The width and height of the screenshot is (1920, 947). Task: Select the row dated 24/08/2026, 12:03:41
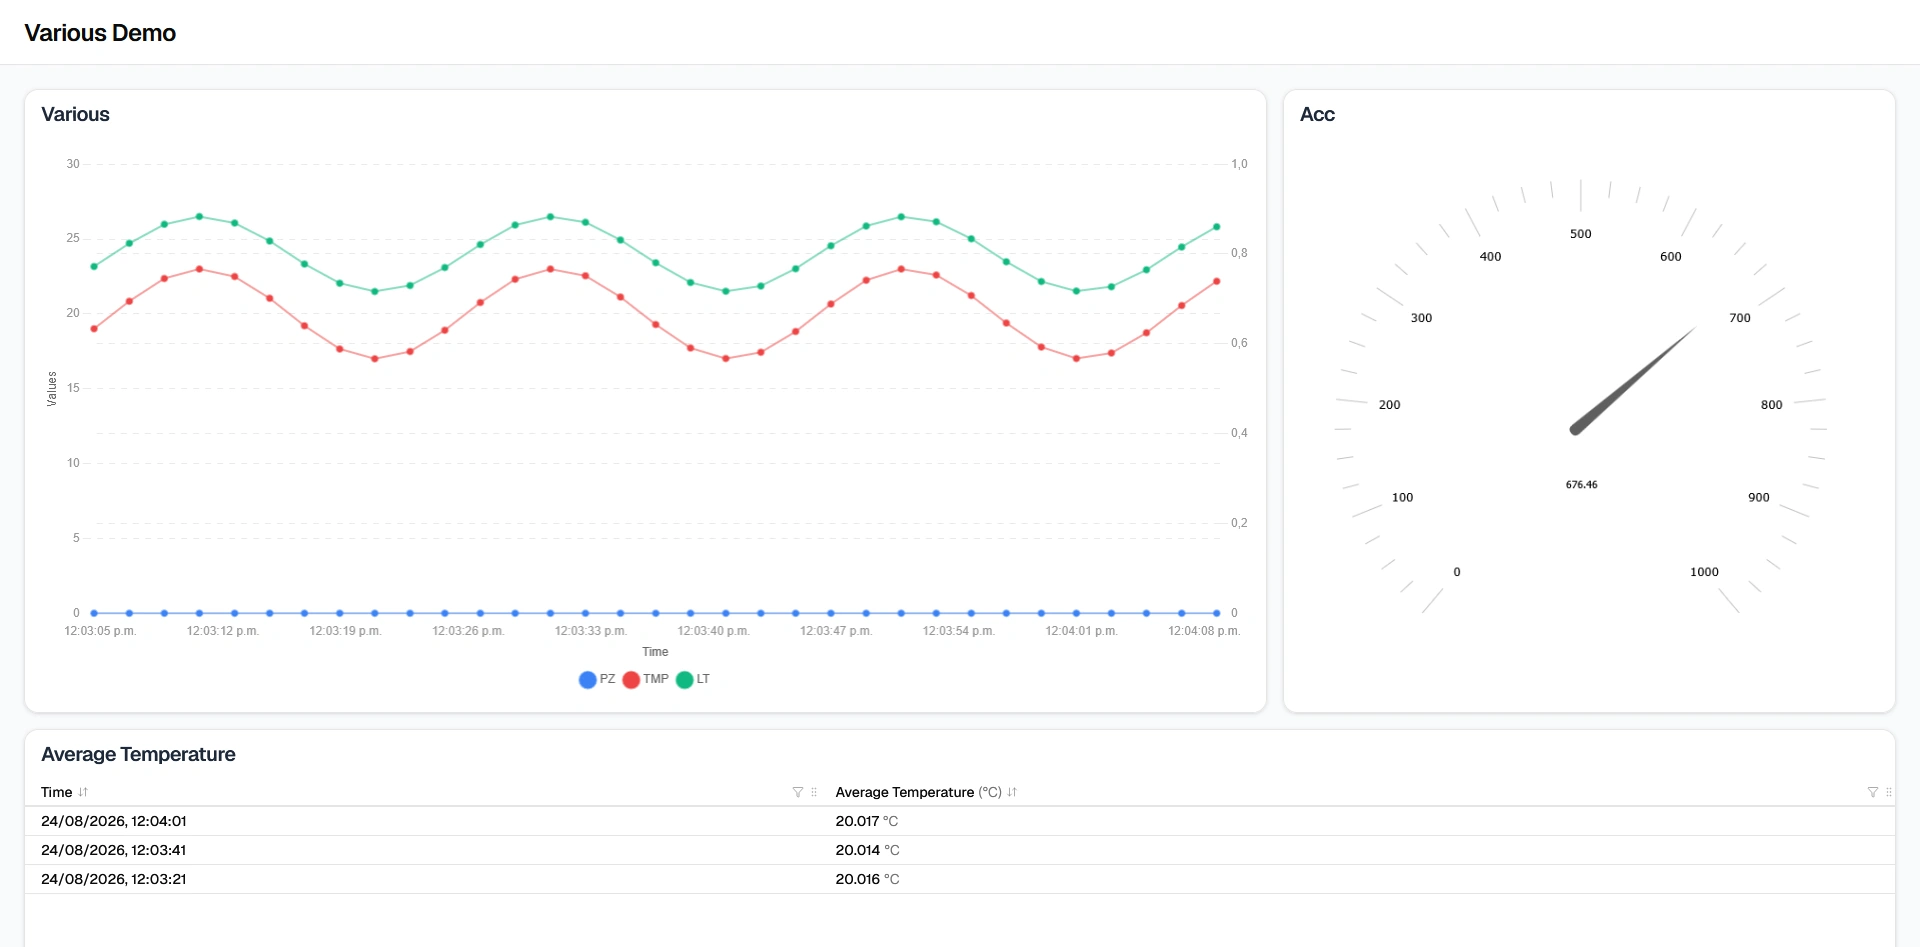pos(960,850)
